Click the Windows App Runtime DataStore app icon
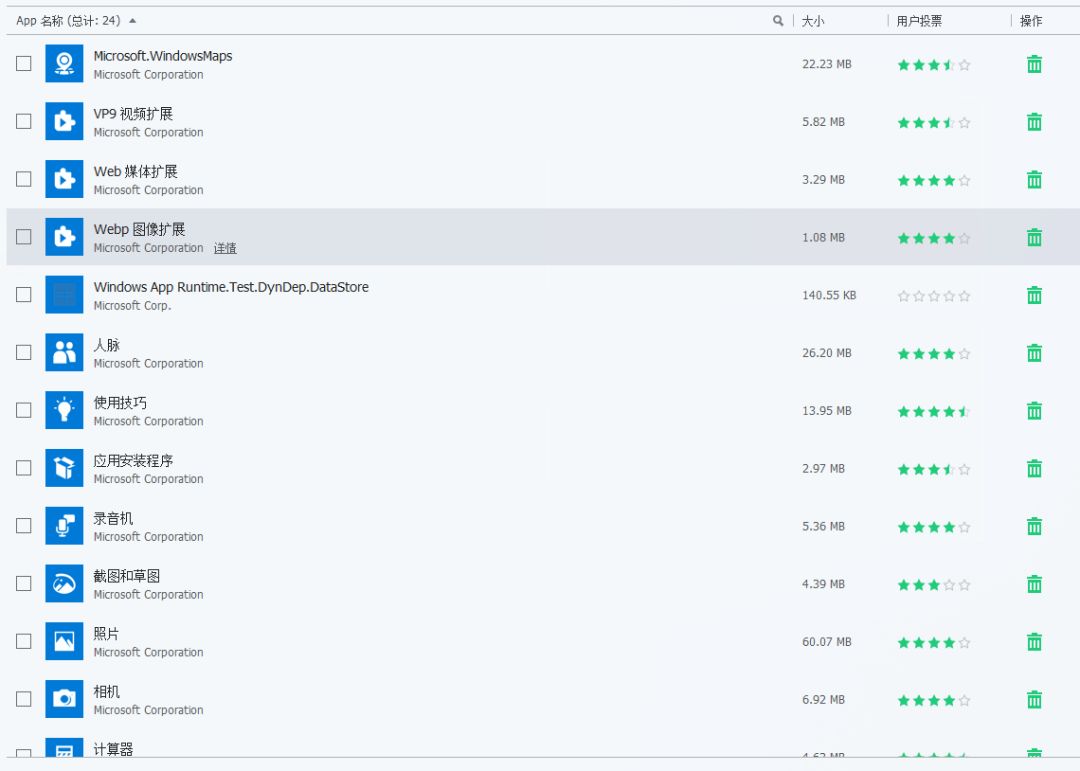1080x771 pixels. (64, 295)
